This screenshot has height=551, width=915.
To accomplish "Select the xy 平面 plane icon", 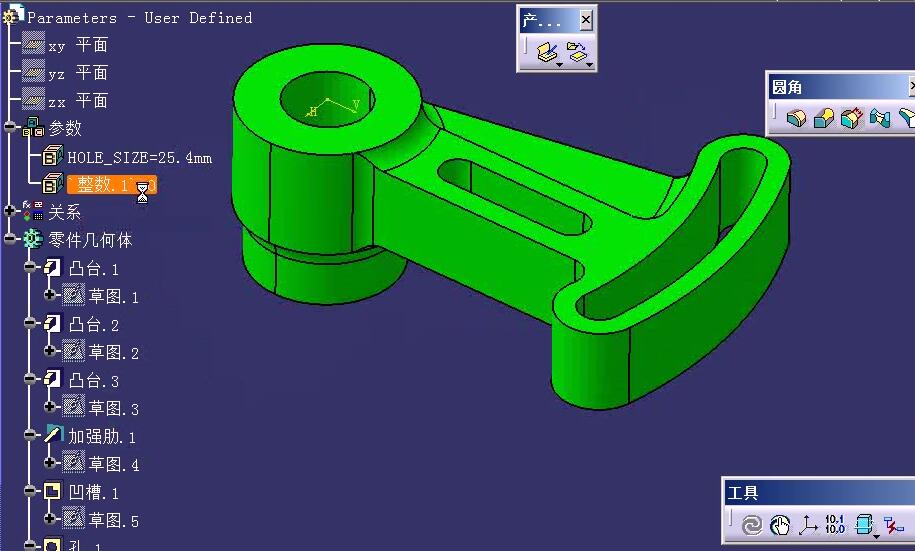I will coord(33,44).
